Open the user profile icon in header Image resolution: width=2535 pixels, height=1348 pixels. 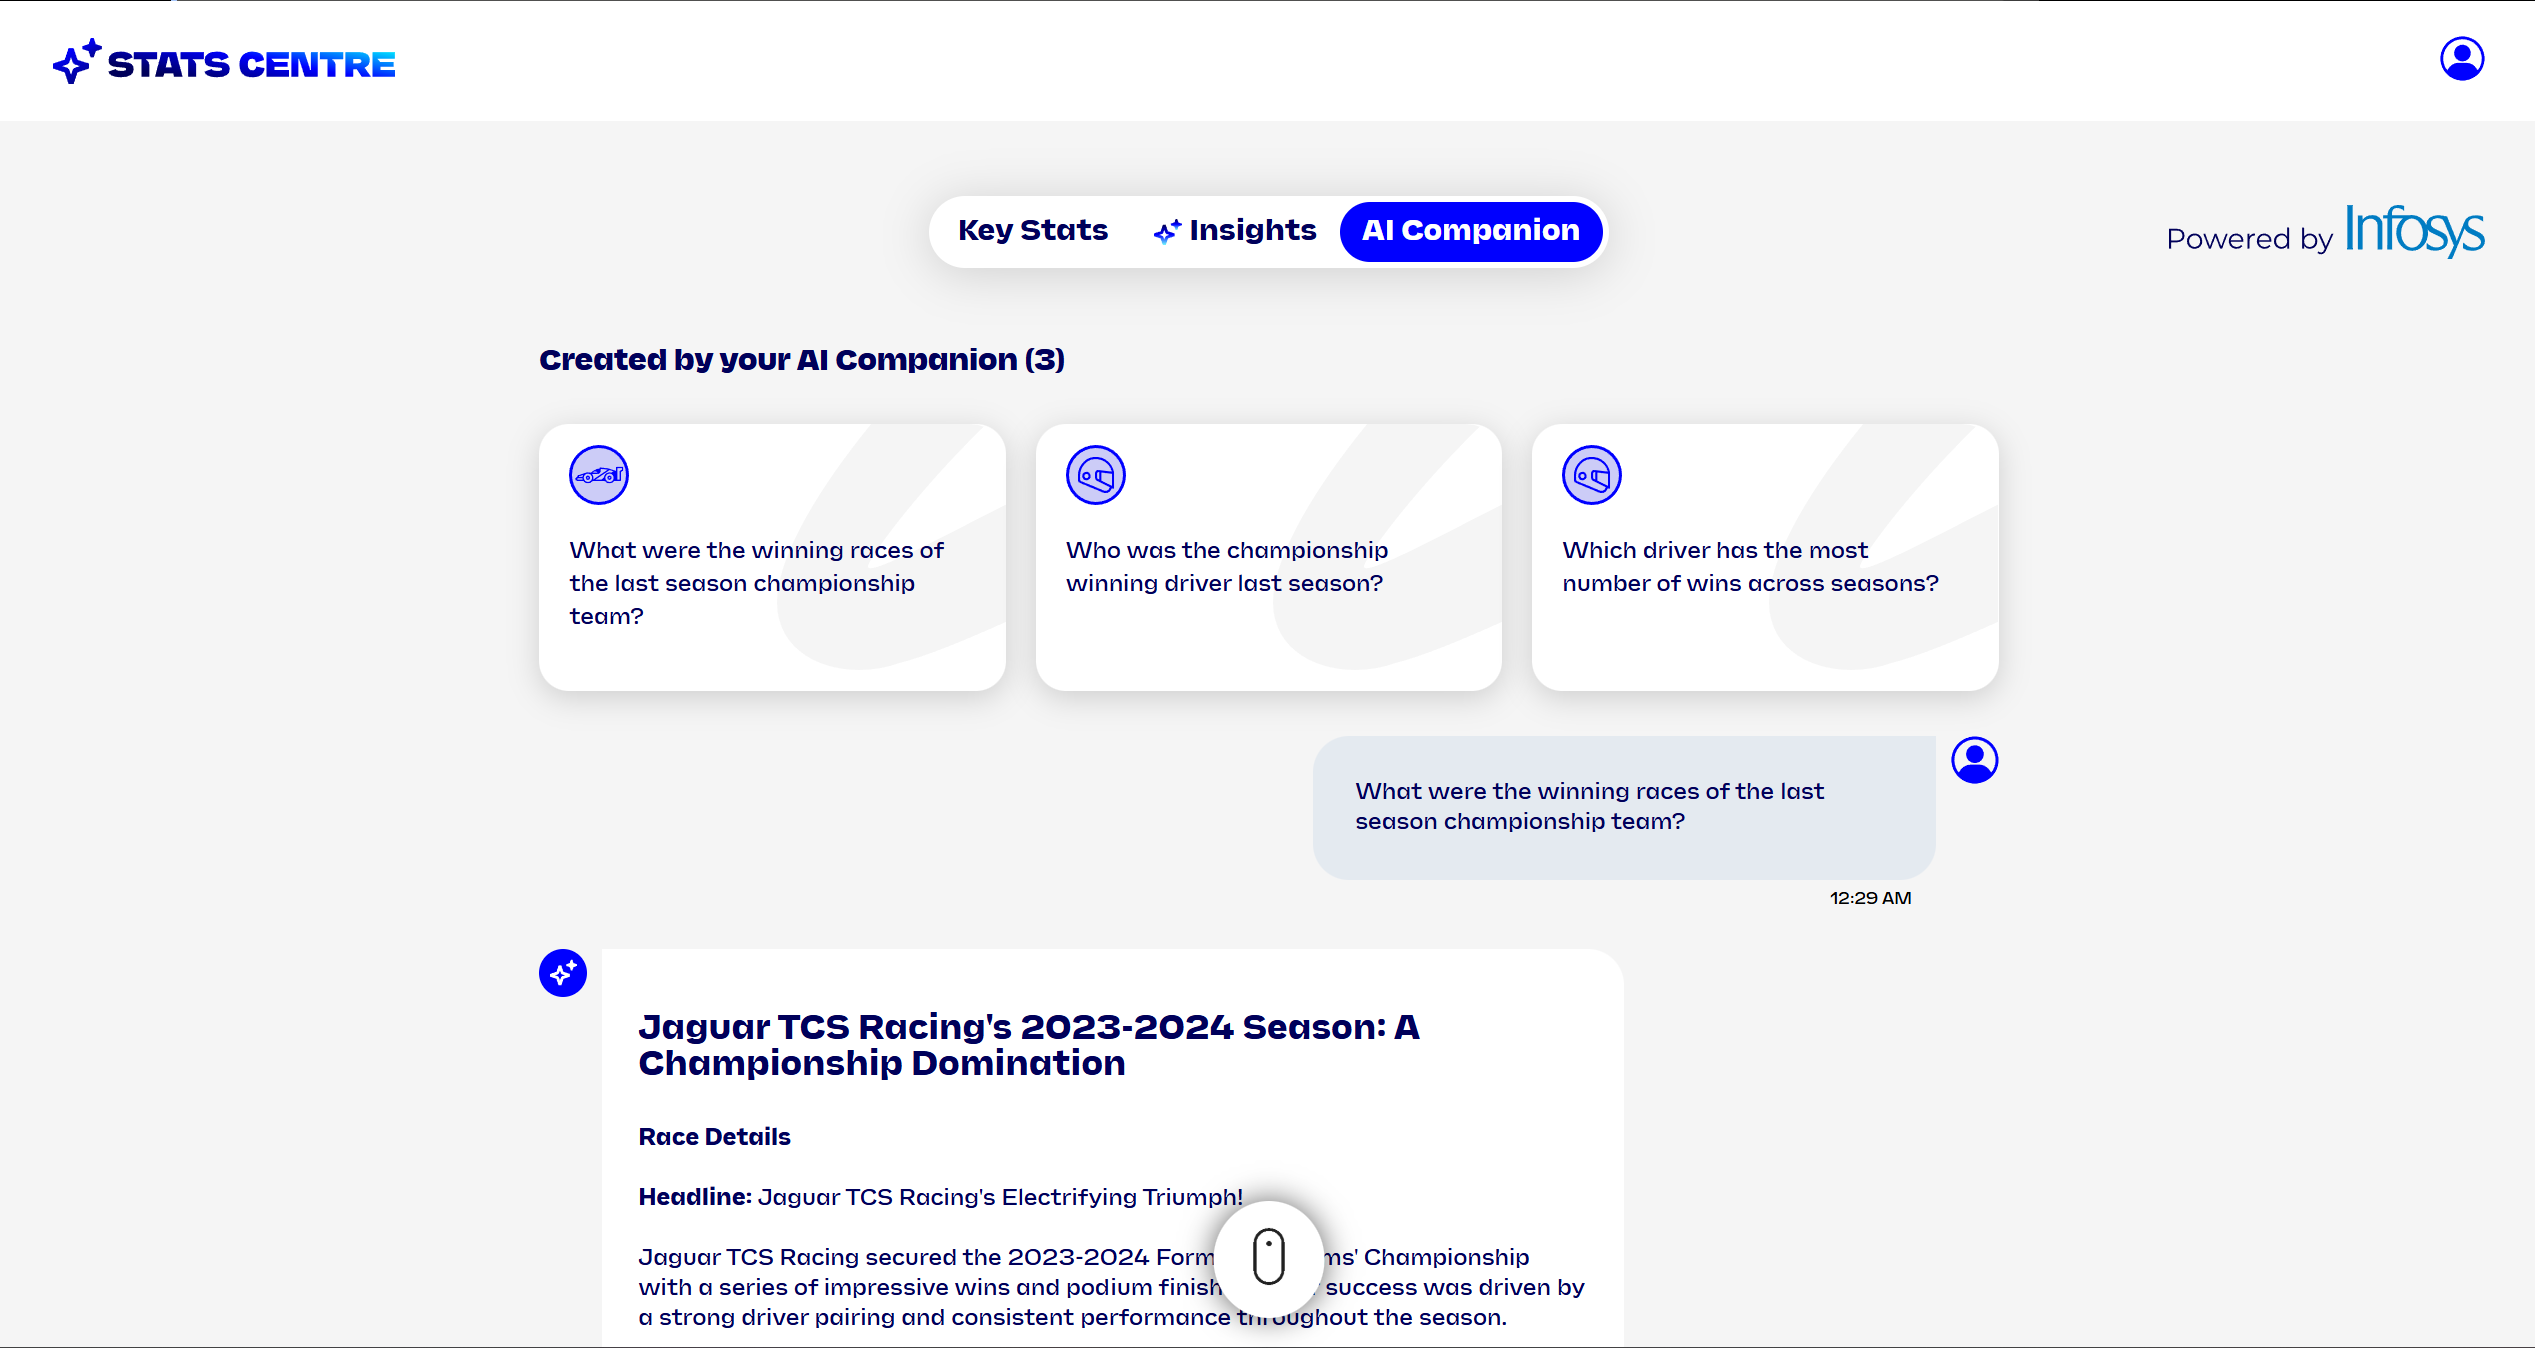(2461, 59)
